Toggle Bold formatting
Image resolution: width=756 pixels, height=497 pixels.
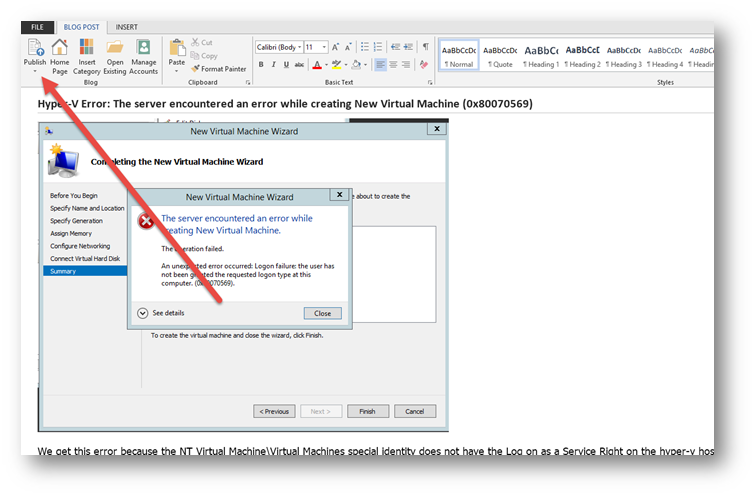pyautogui.click(x=261, y=65)
